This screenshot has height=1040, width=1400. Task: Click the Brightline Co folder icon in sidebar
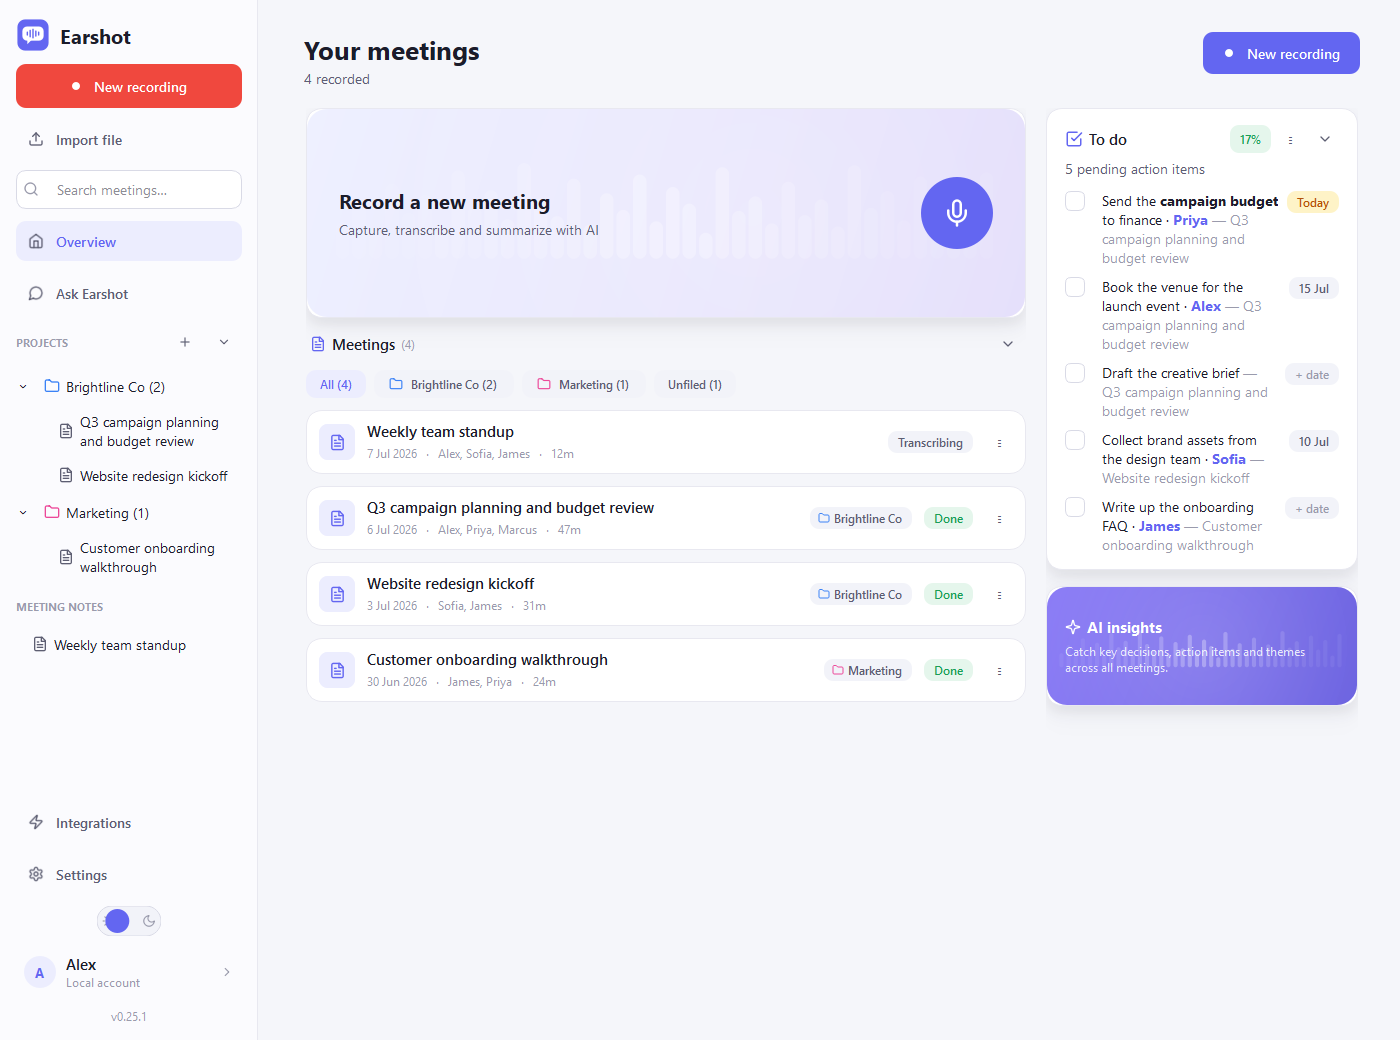52,386
